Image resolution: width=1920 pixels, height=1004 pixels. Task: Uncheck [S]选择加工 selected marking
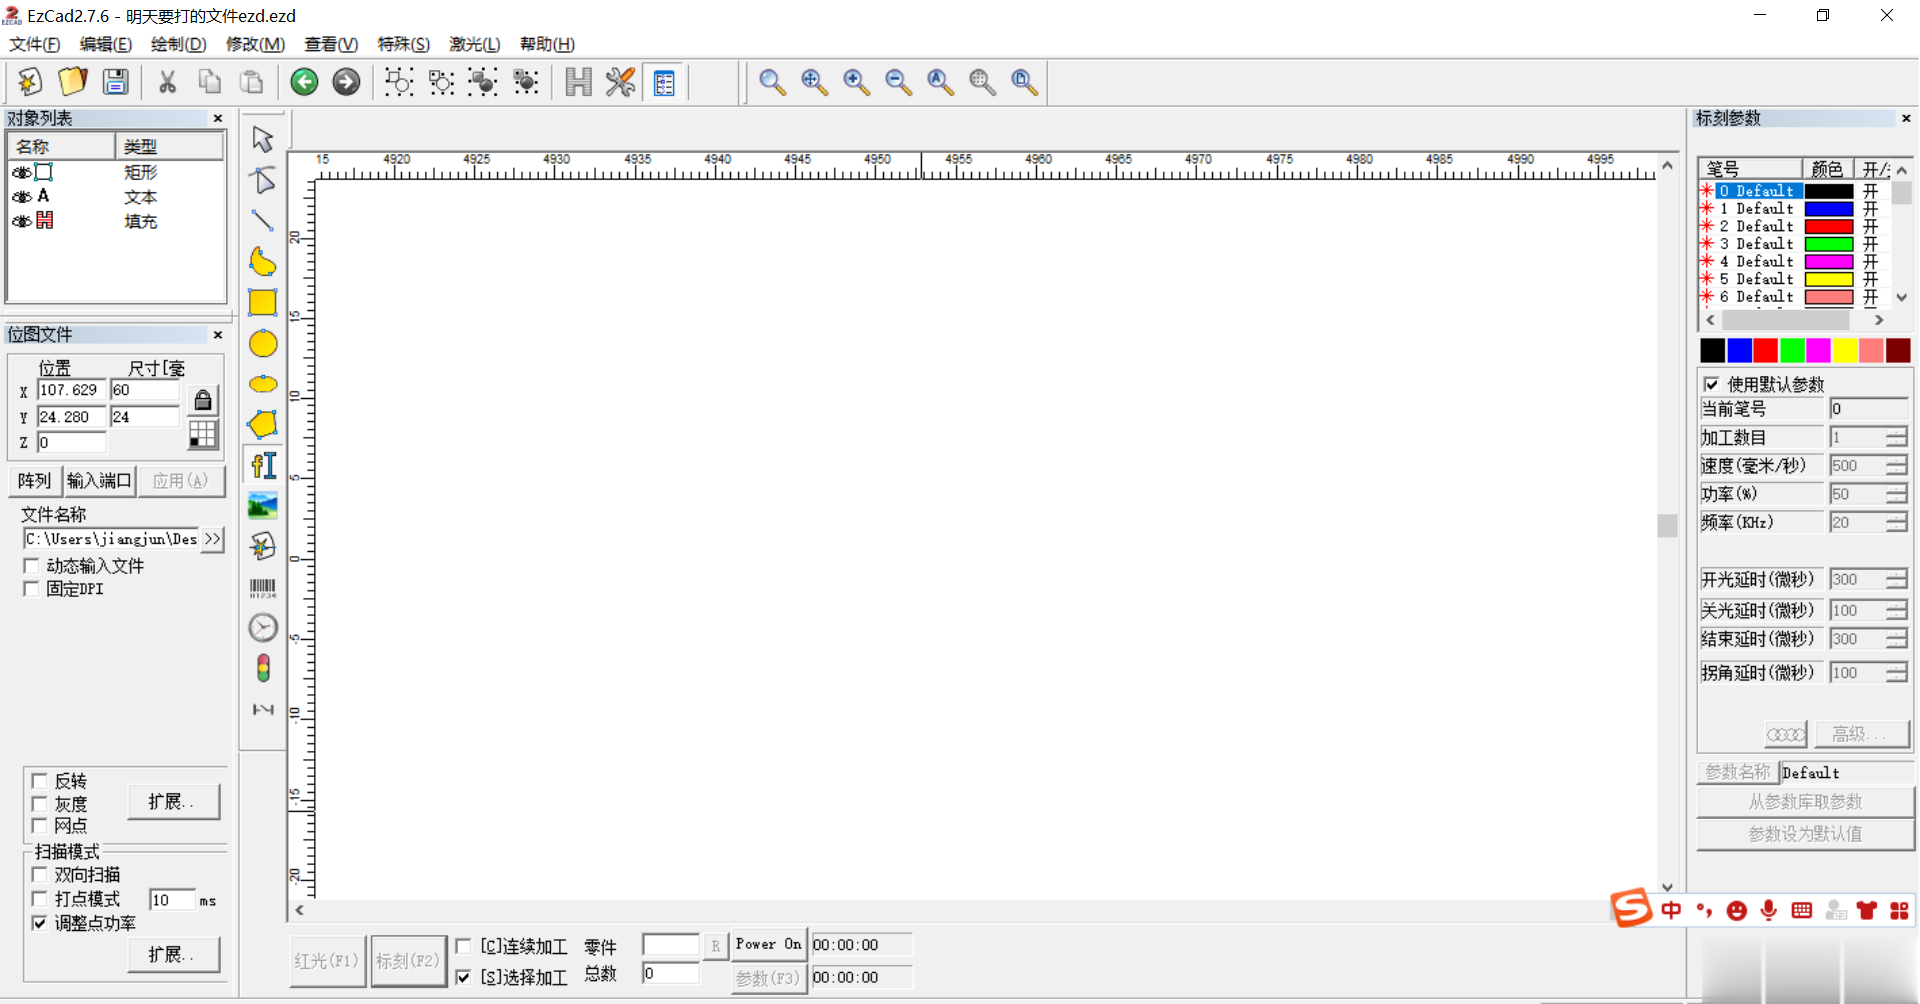point(464,977)
